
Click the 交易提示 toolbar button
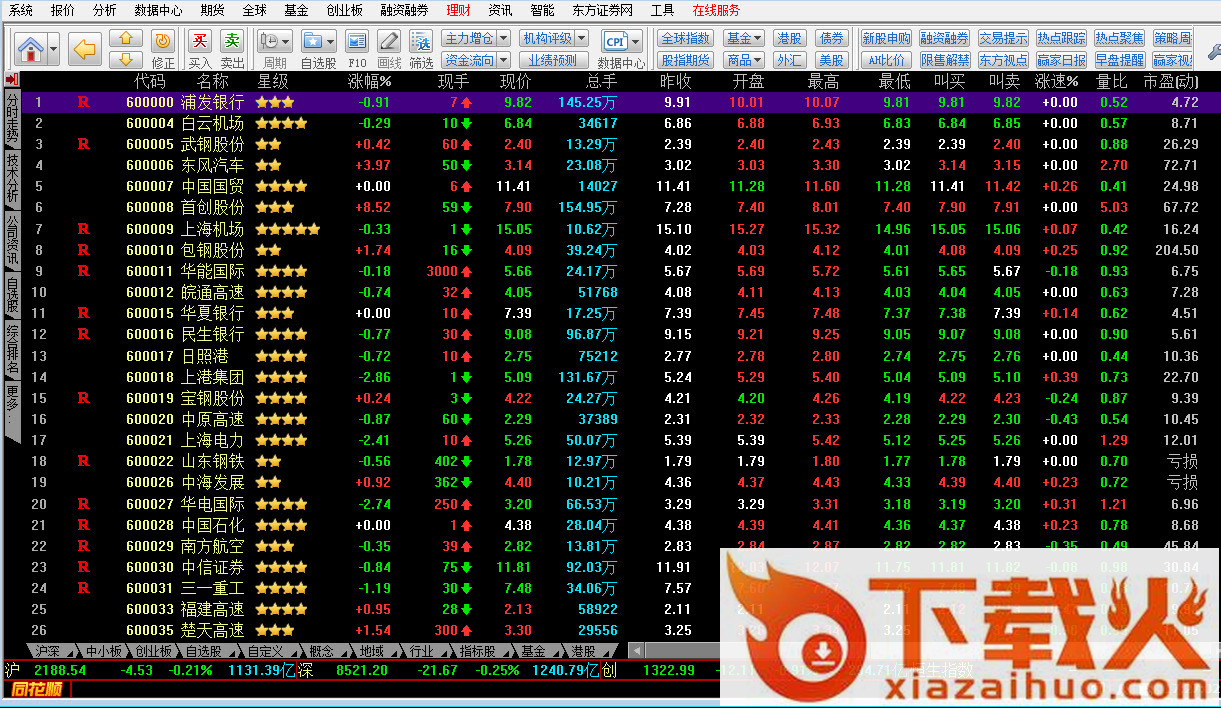pos(1003,38)
